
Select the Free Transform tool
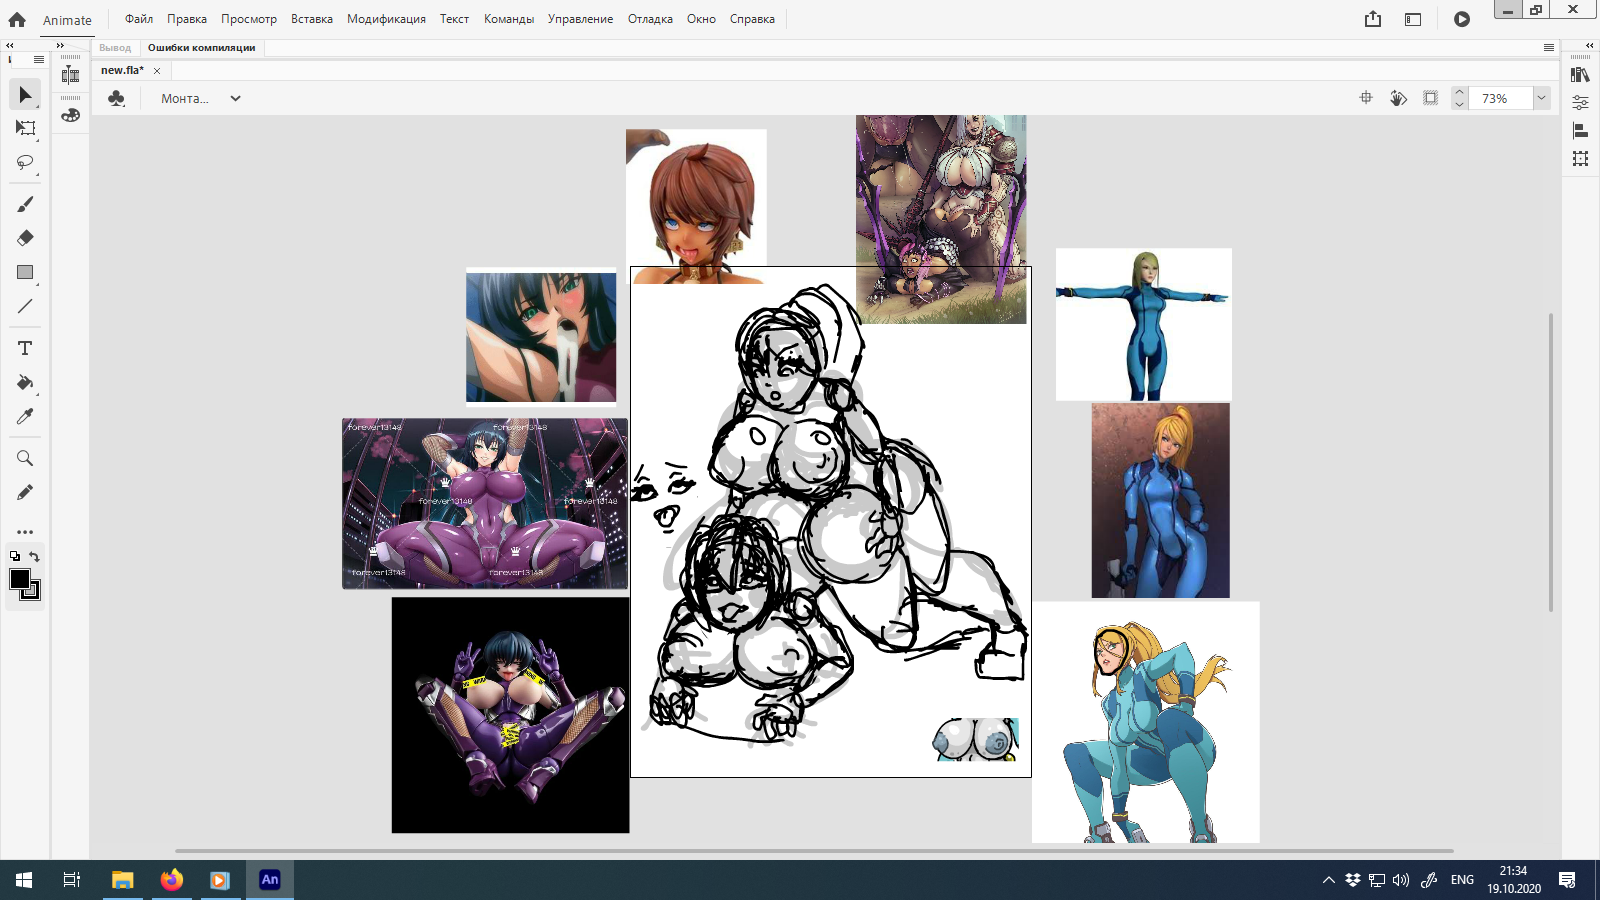(25, 128)
